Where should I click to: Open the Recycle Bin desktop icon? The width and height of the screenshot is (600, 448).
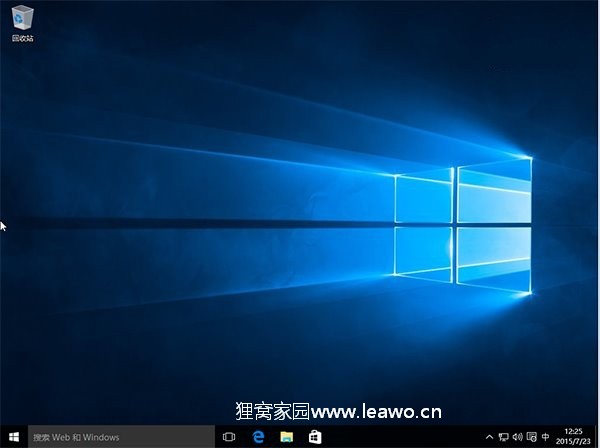(x=23, y=23)
